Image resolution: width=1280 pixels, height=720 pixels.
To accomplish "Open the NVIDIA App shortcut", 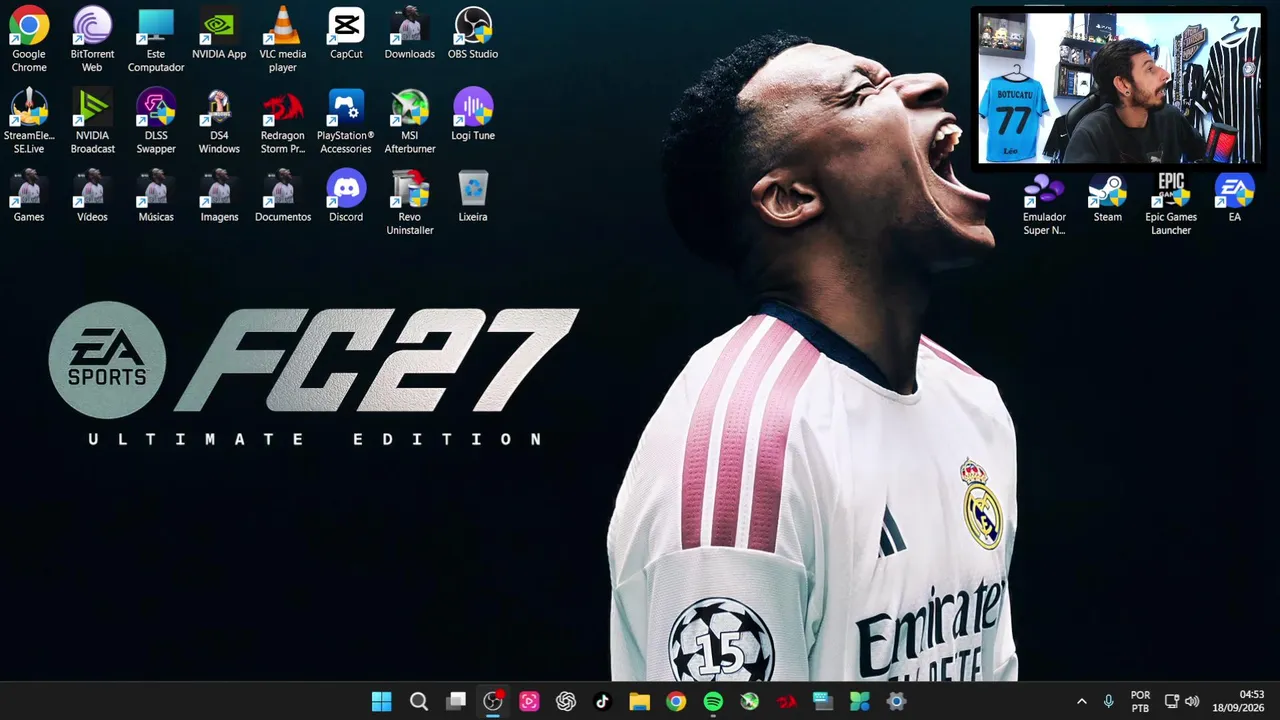I will pyautogui.click(x=219, y=34).
